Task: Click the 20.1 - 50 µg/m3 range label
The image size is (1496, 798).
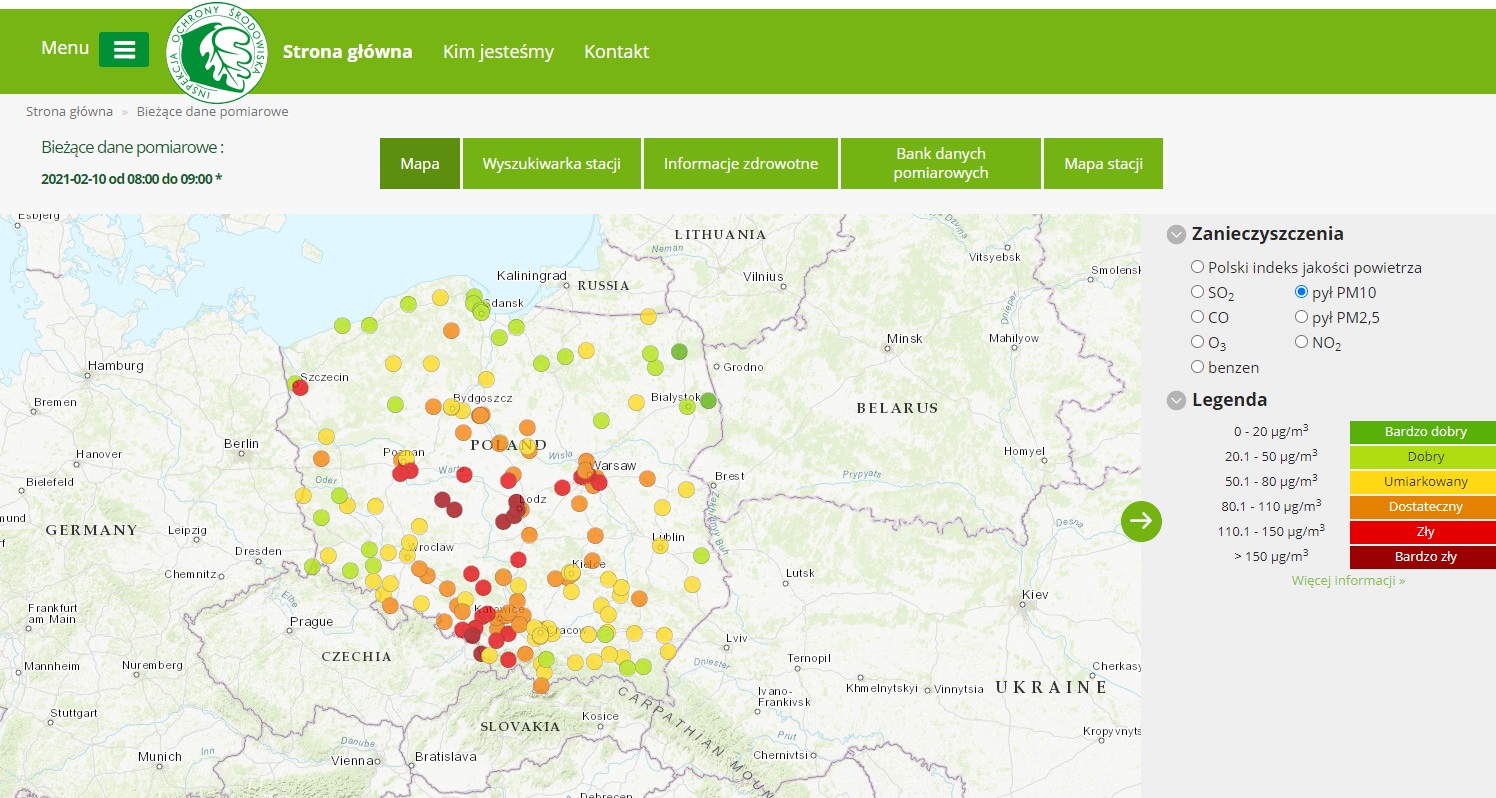Action: click(x=1270, y=456)
